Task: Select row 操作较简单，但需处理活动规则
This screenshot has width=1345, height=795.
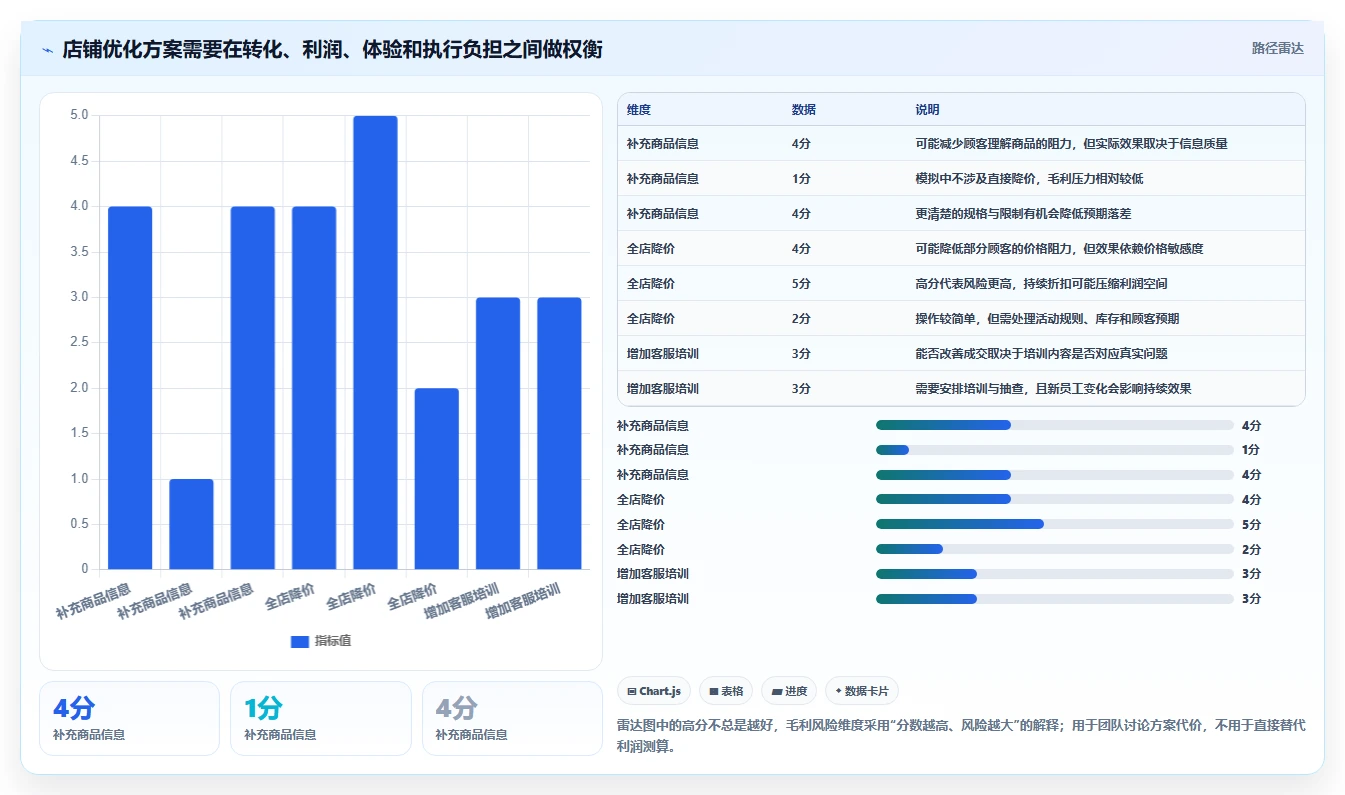Action: pos(961,318)
